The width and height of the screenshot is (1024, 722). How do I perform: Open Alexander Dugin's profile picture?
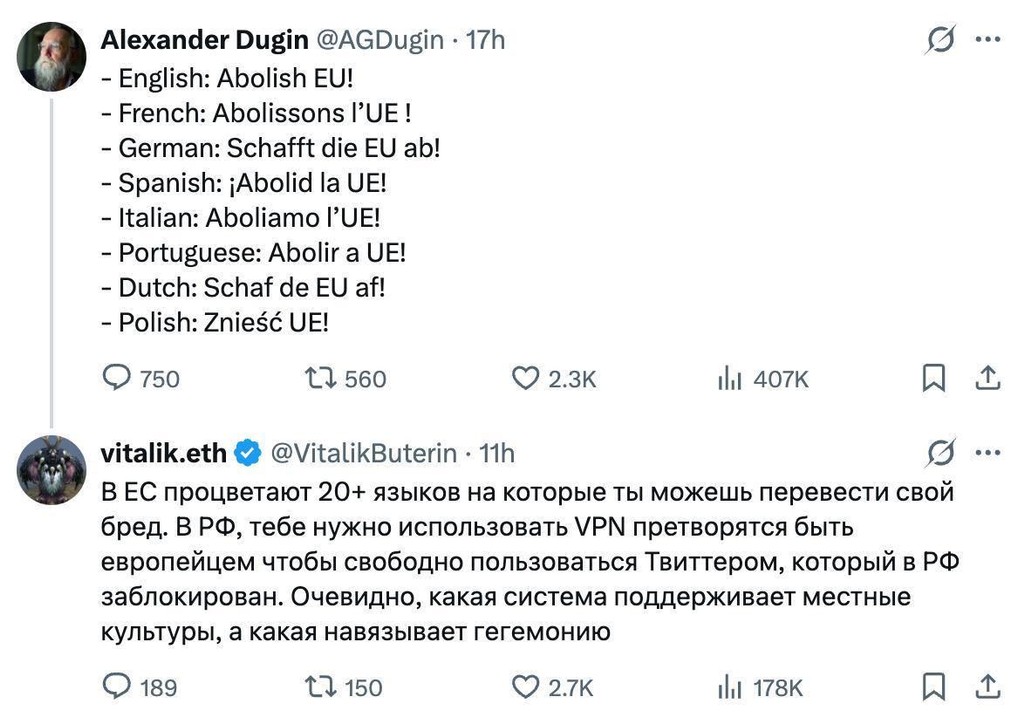(52, 57)
